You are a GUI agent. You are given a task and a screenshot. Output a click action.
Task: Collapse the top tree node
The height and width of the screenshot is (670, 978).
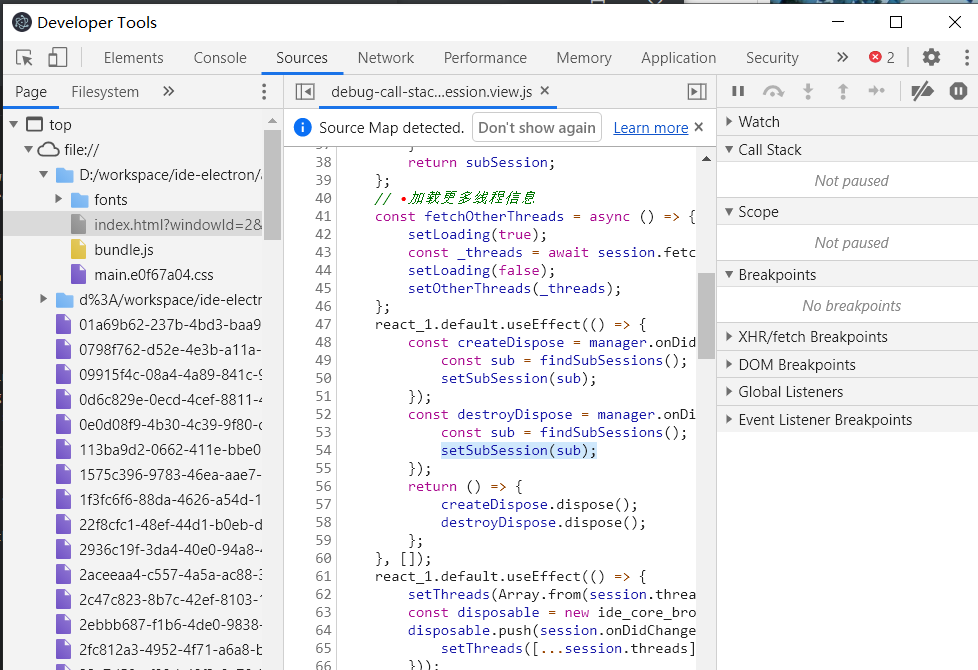(x=14, y=124)
